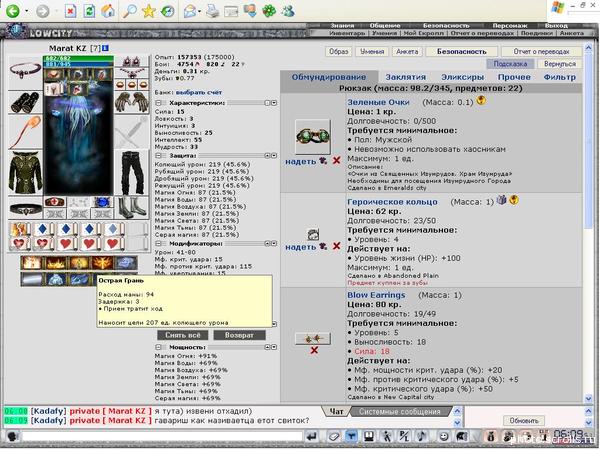Click надеть link for Зеленые Очки
Viewport: 600px width, 450px height.
point(300,161)
